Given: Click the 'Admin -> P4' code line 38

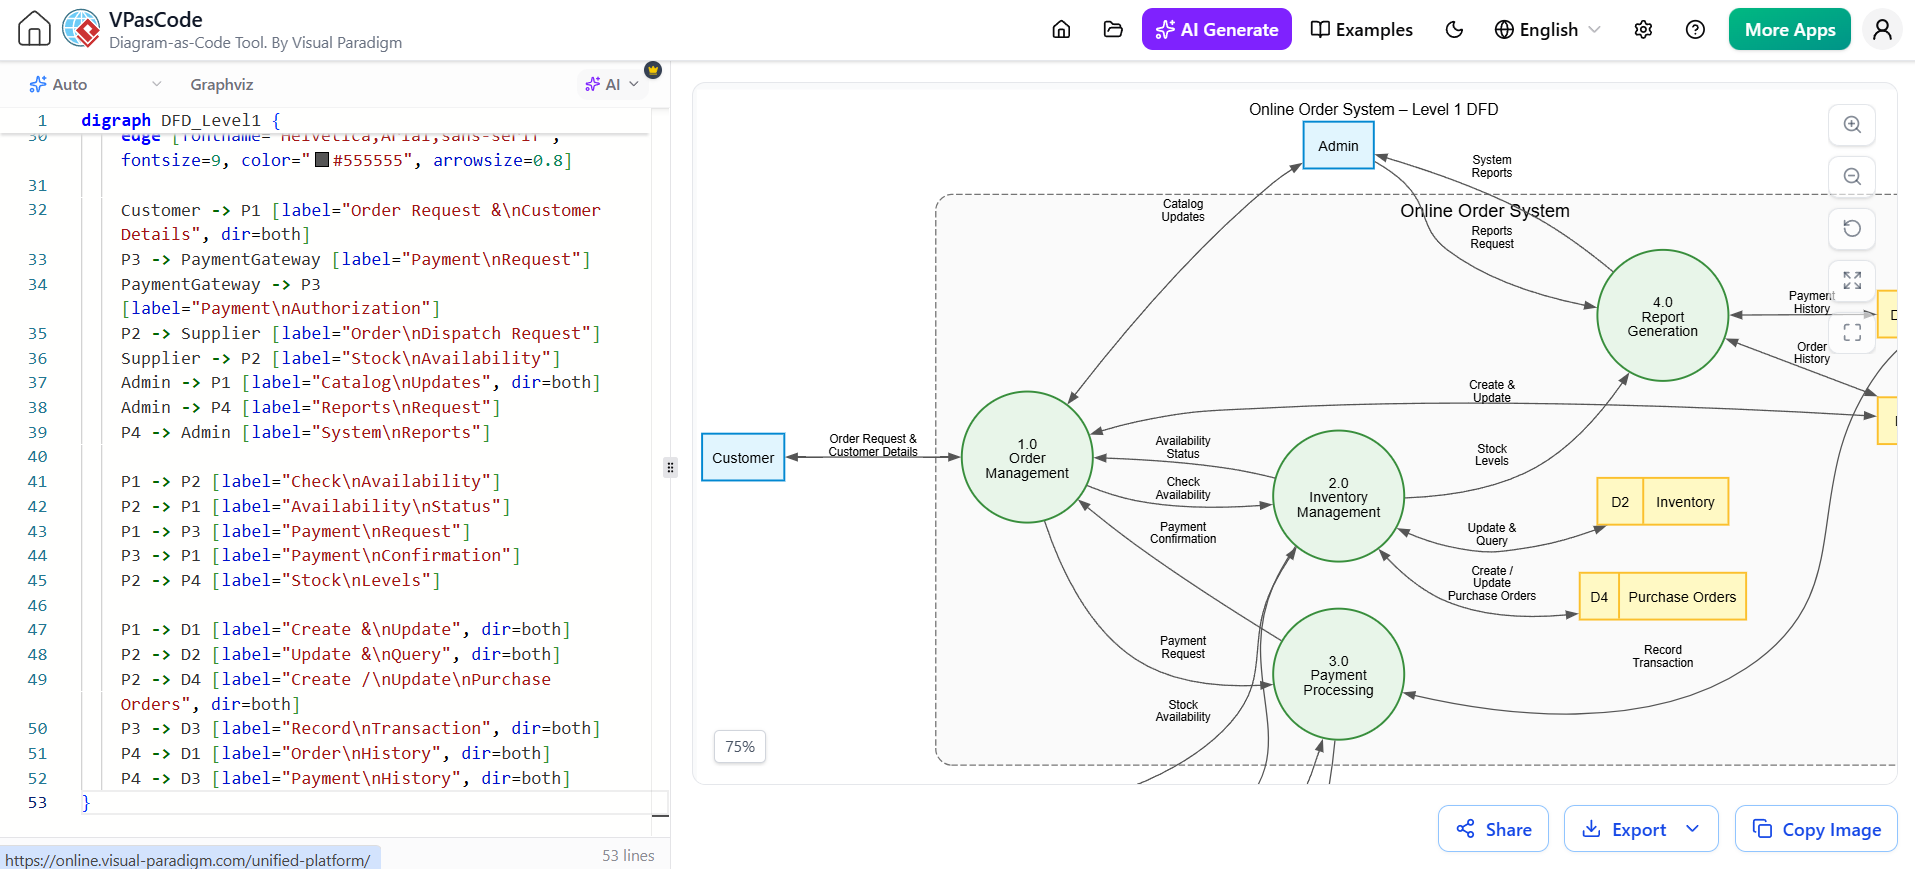Looking at the screenshot, I should pos(310,407).
